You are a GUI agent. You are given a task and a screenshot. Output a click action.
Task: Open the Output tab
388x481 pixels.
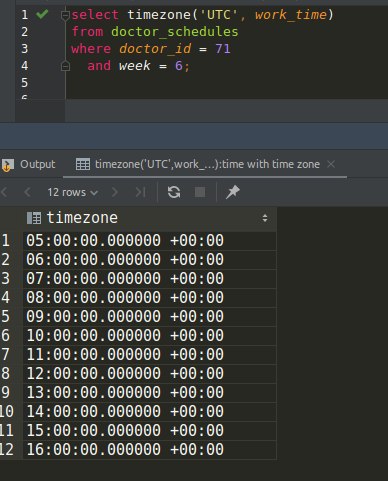[29, 164]
